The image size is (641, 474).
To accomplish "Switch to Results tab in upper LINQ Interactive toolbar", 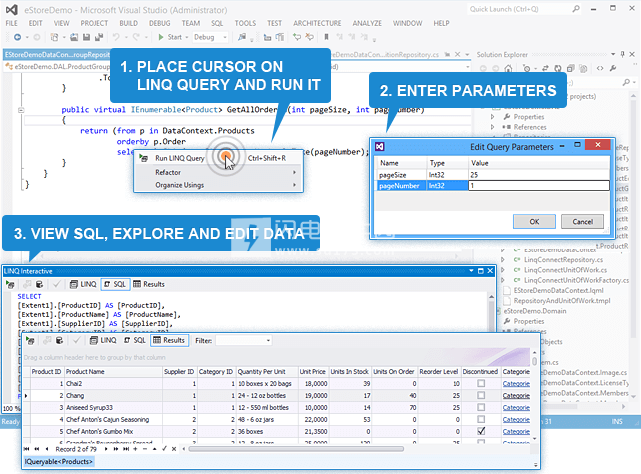I will (x=149, y=284).
